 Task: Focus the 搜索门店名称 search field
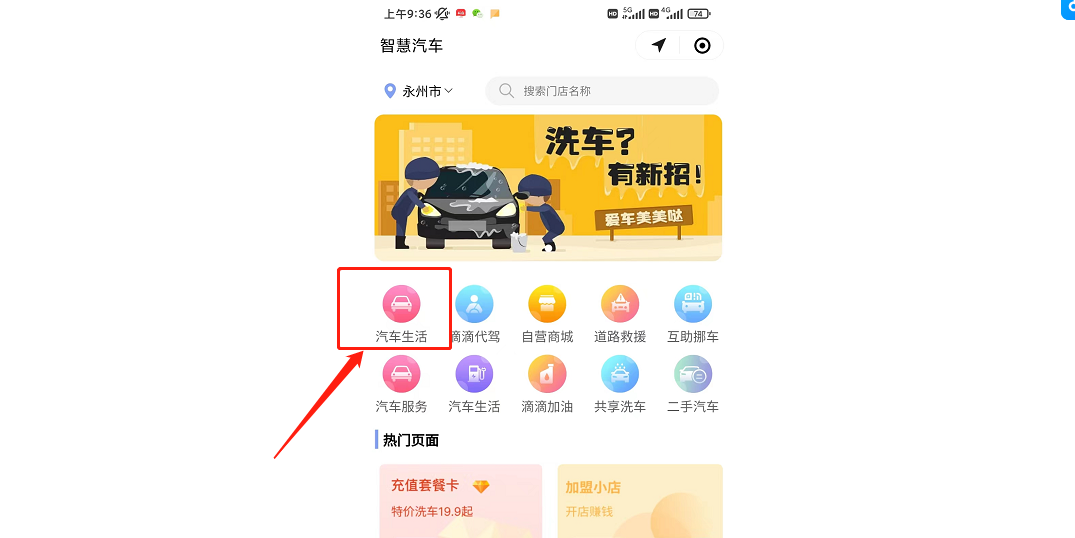pos(602,90)
